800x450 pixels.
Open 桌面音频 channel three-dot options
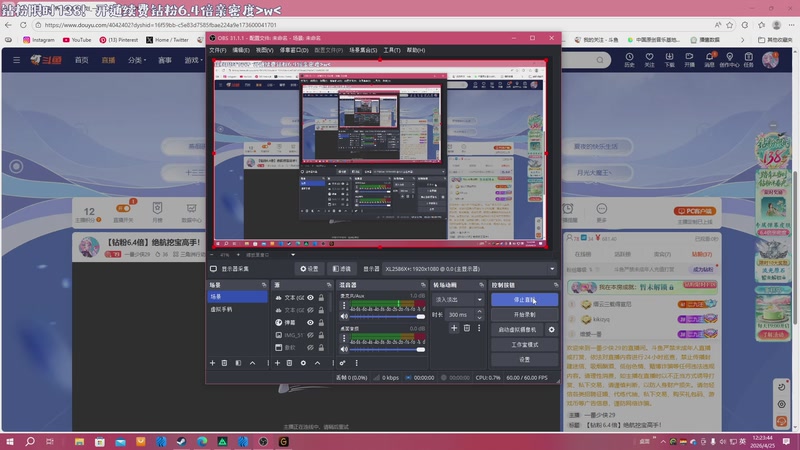click(x=344, y=338)
